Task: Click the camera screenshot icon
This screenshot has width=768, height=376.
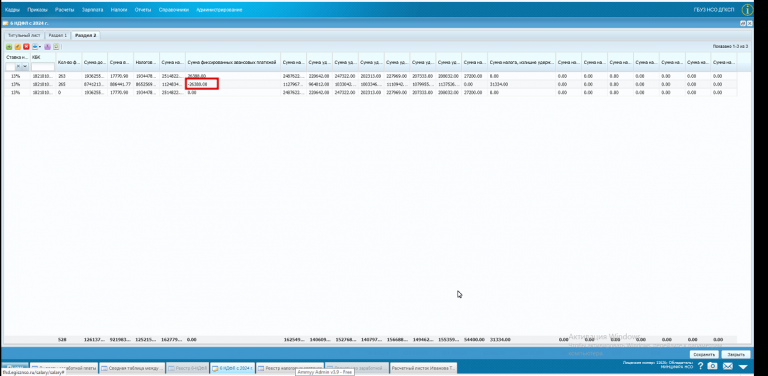Action: pyautogui.click(x=713, y=366)
